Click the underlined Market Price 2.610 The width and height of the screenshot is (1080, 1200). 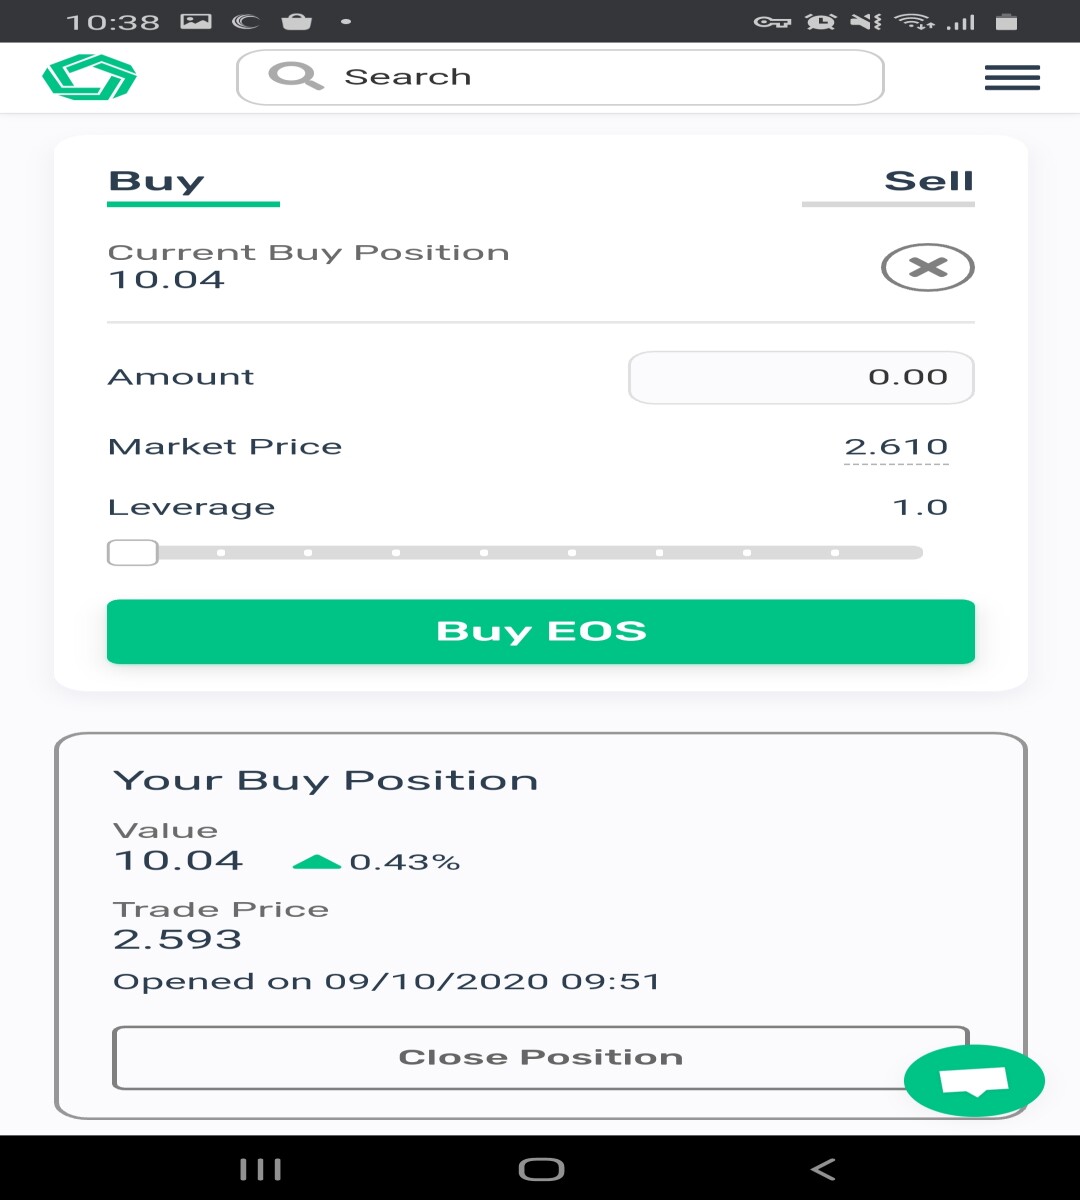pos(896,447)
